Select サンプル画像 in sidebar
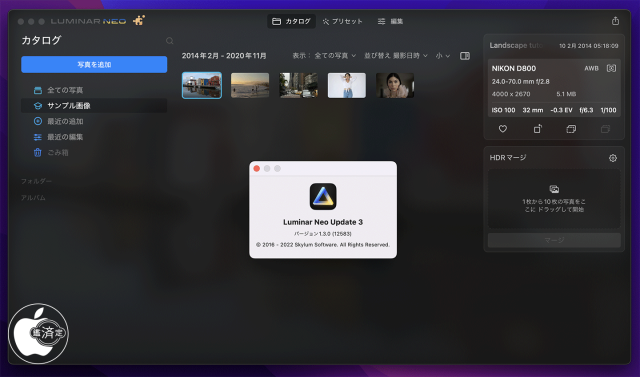Image resolution: width=640 pixels, height=377 pixels. [x=94, y=106]
